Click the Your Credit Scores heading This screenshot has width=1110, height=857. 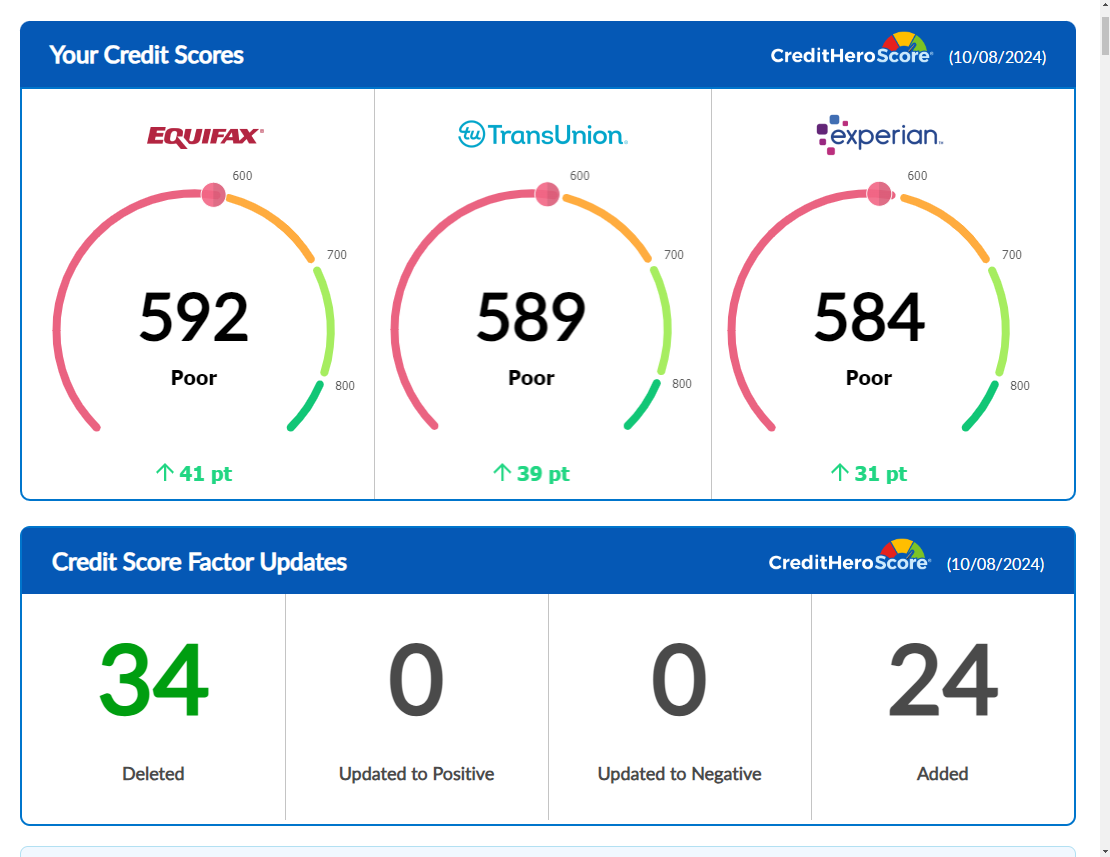(147, 55)
